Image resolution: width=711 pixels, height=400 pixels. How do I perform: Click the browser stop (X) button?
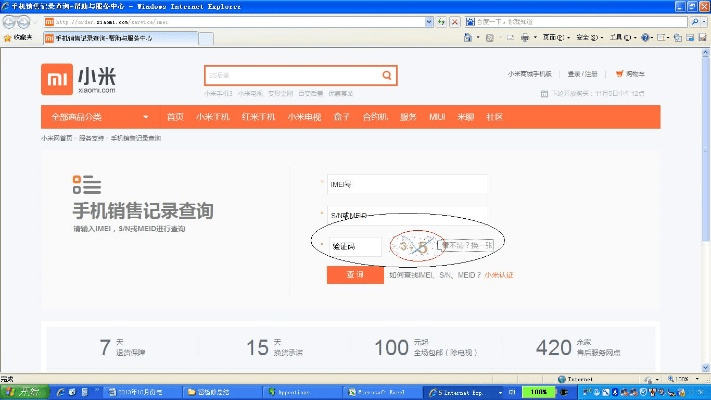pos(455,21)
